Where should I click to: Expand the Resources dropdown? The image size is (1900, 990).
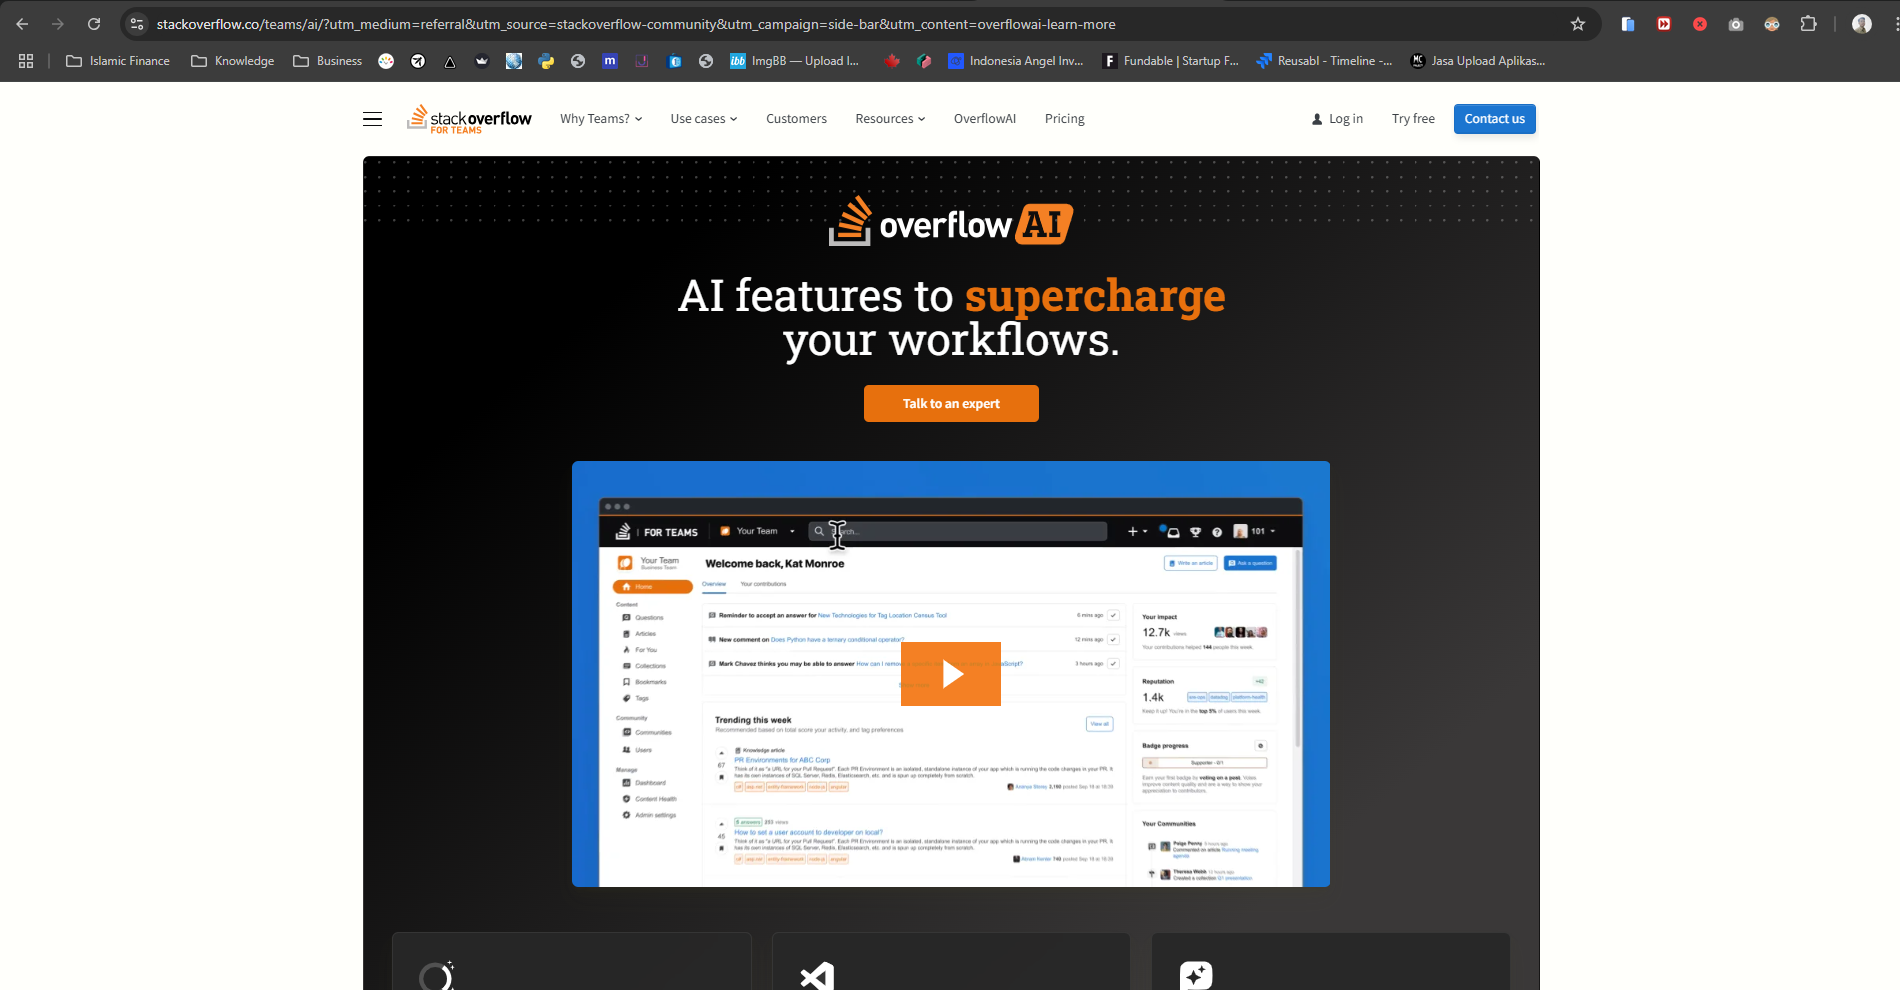point(890,119)
